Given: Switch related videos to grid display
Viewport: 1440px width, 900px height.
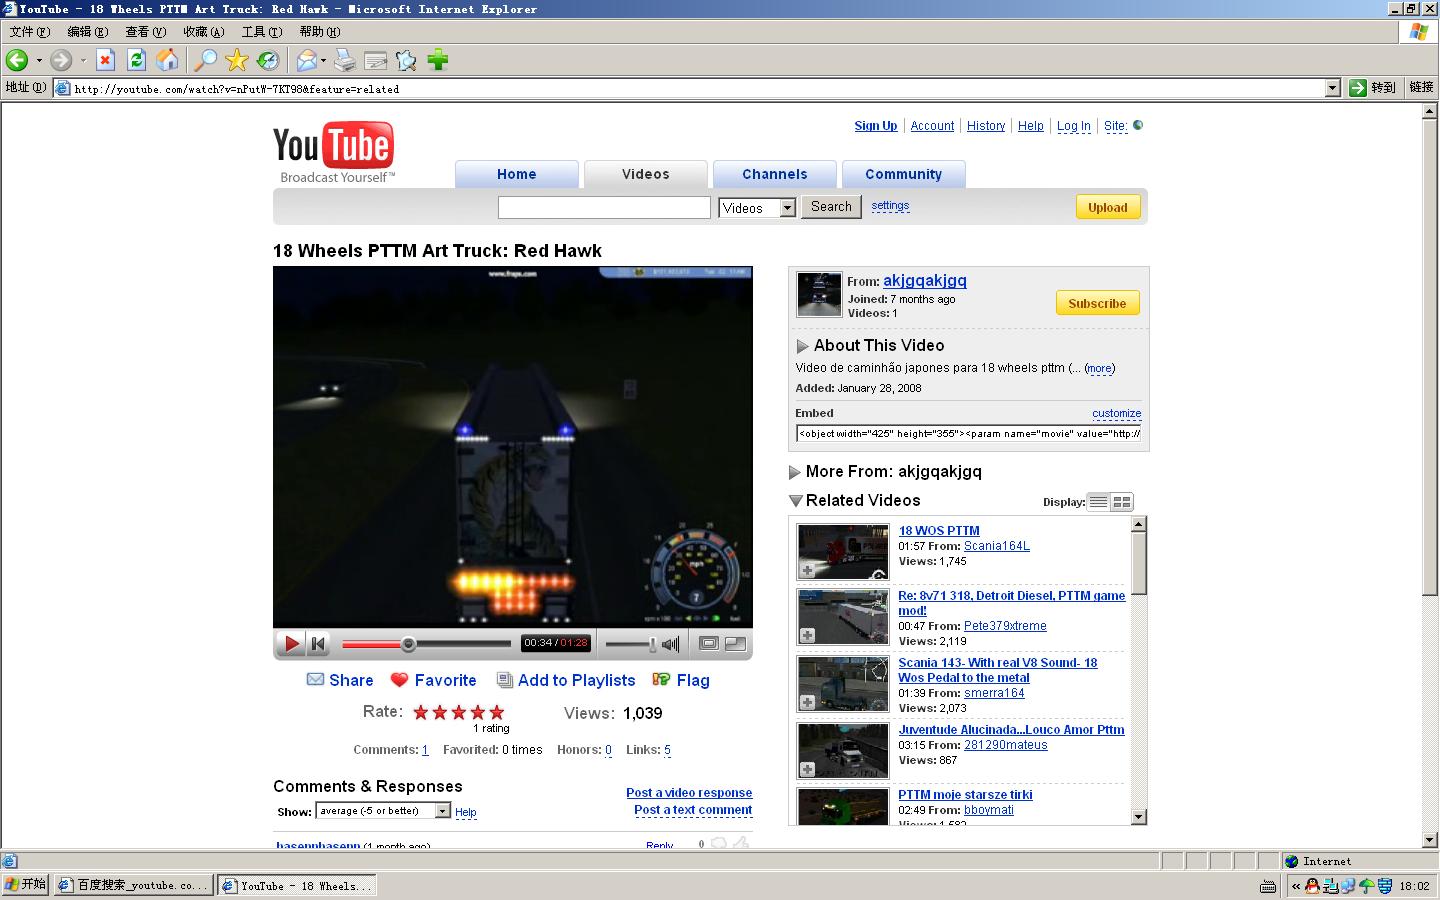Looking at the screenshot, I should (x=1122, y=502).
